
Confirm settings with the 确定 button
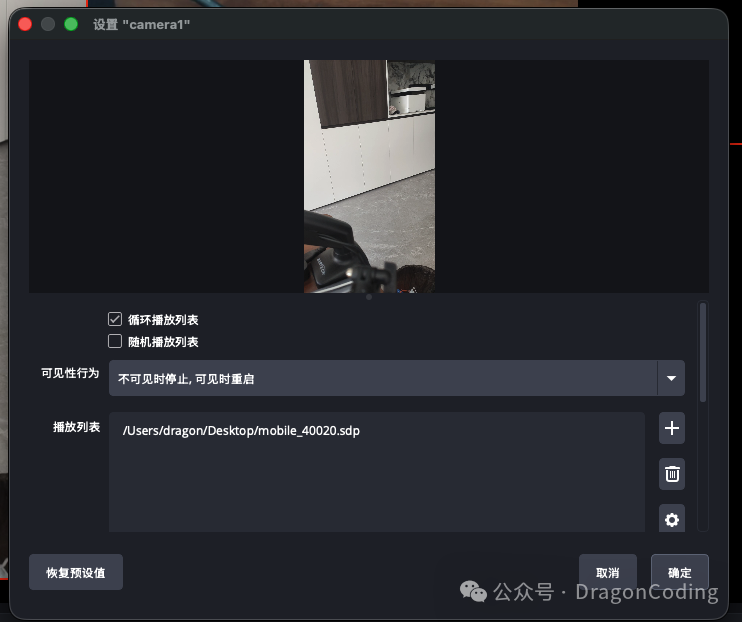680,572
